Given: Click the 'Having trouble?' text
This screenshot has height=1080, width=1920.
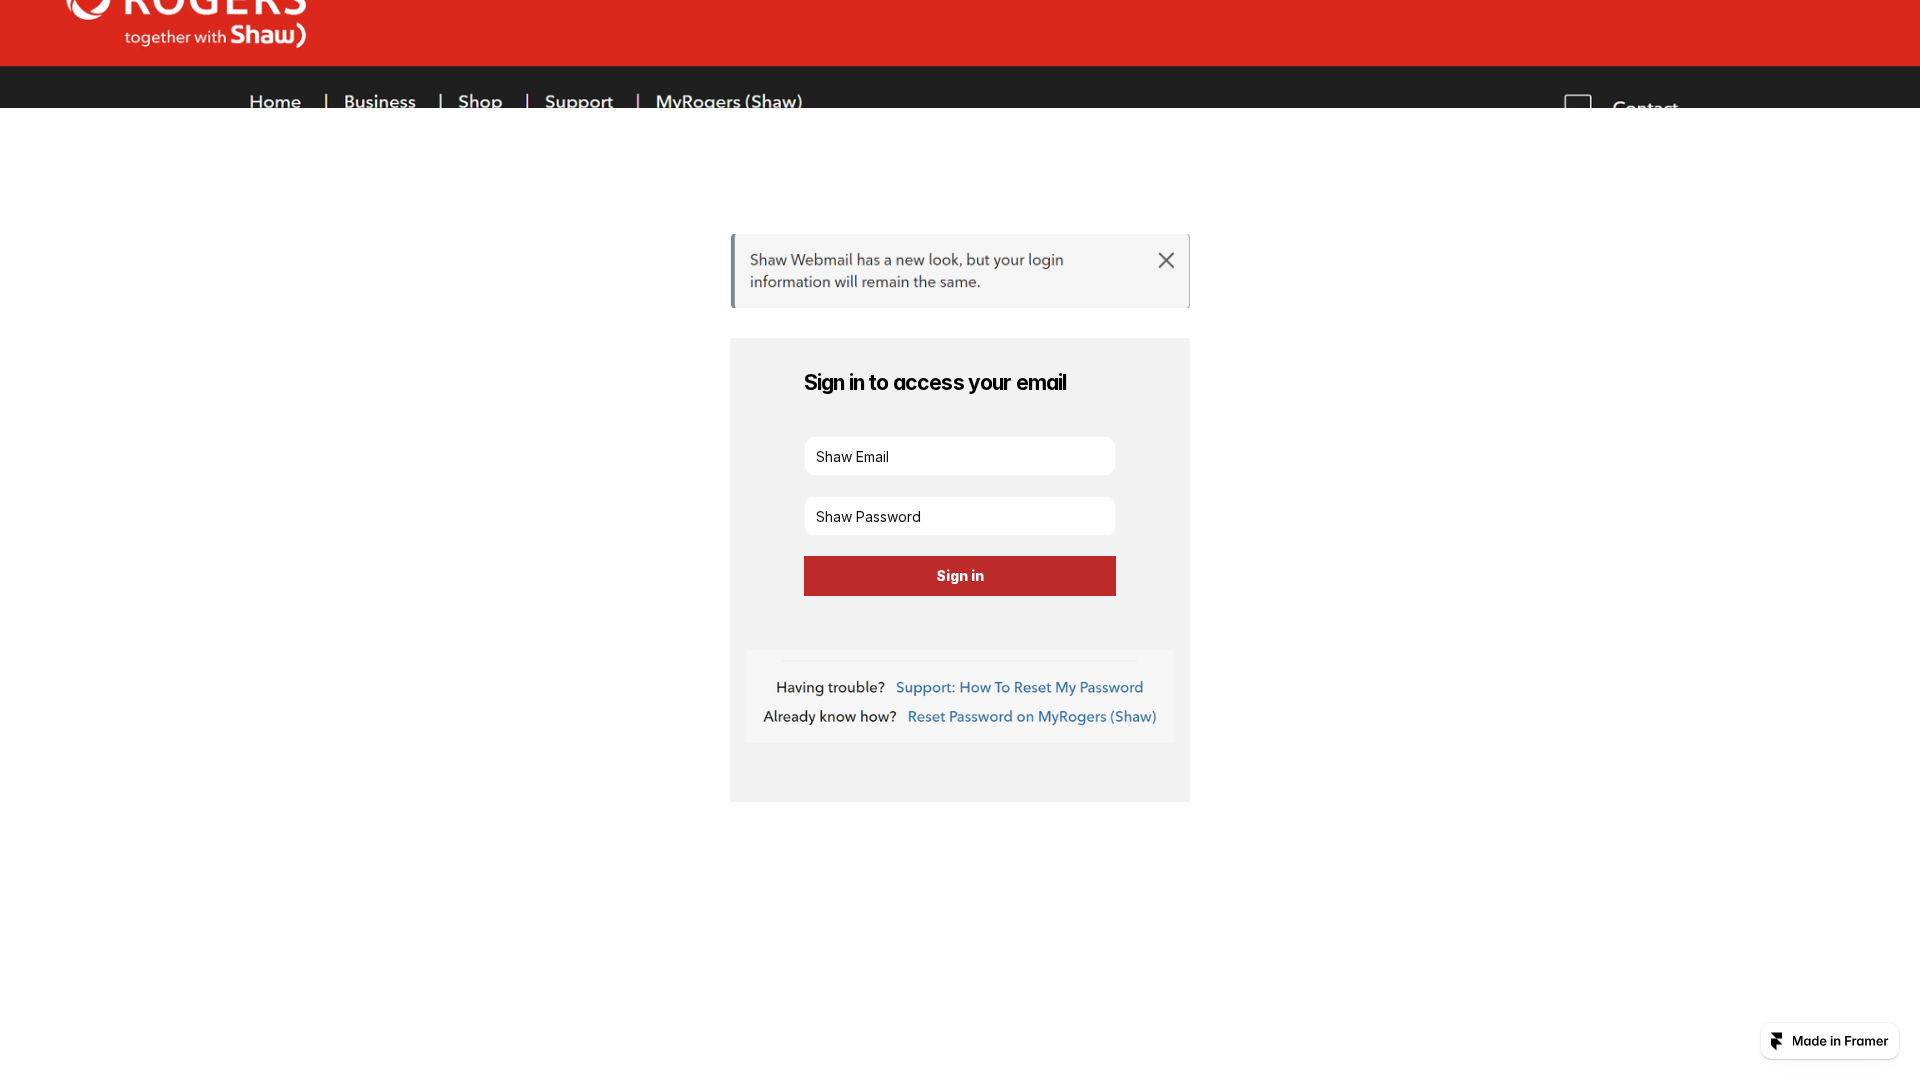Looking at the screenshot, I should coord(830,687).
